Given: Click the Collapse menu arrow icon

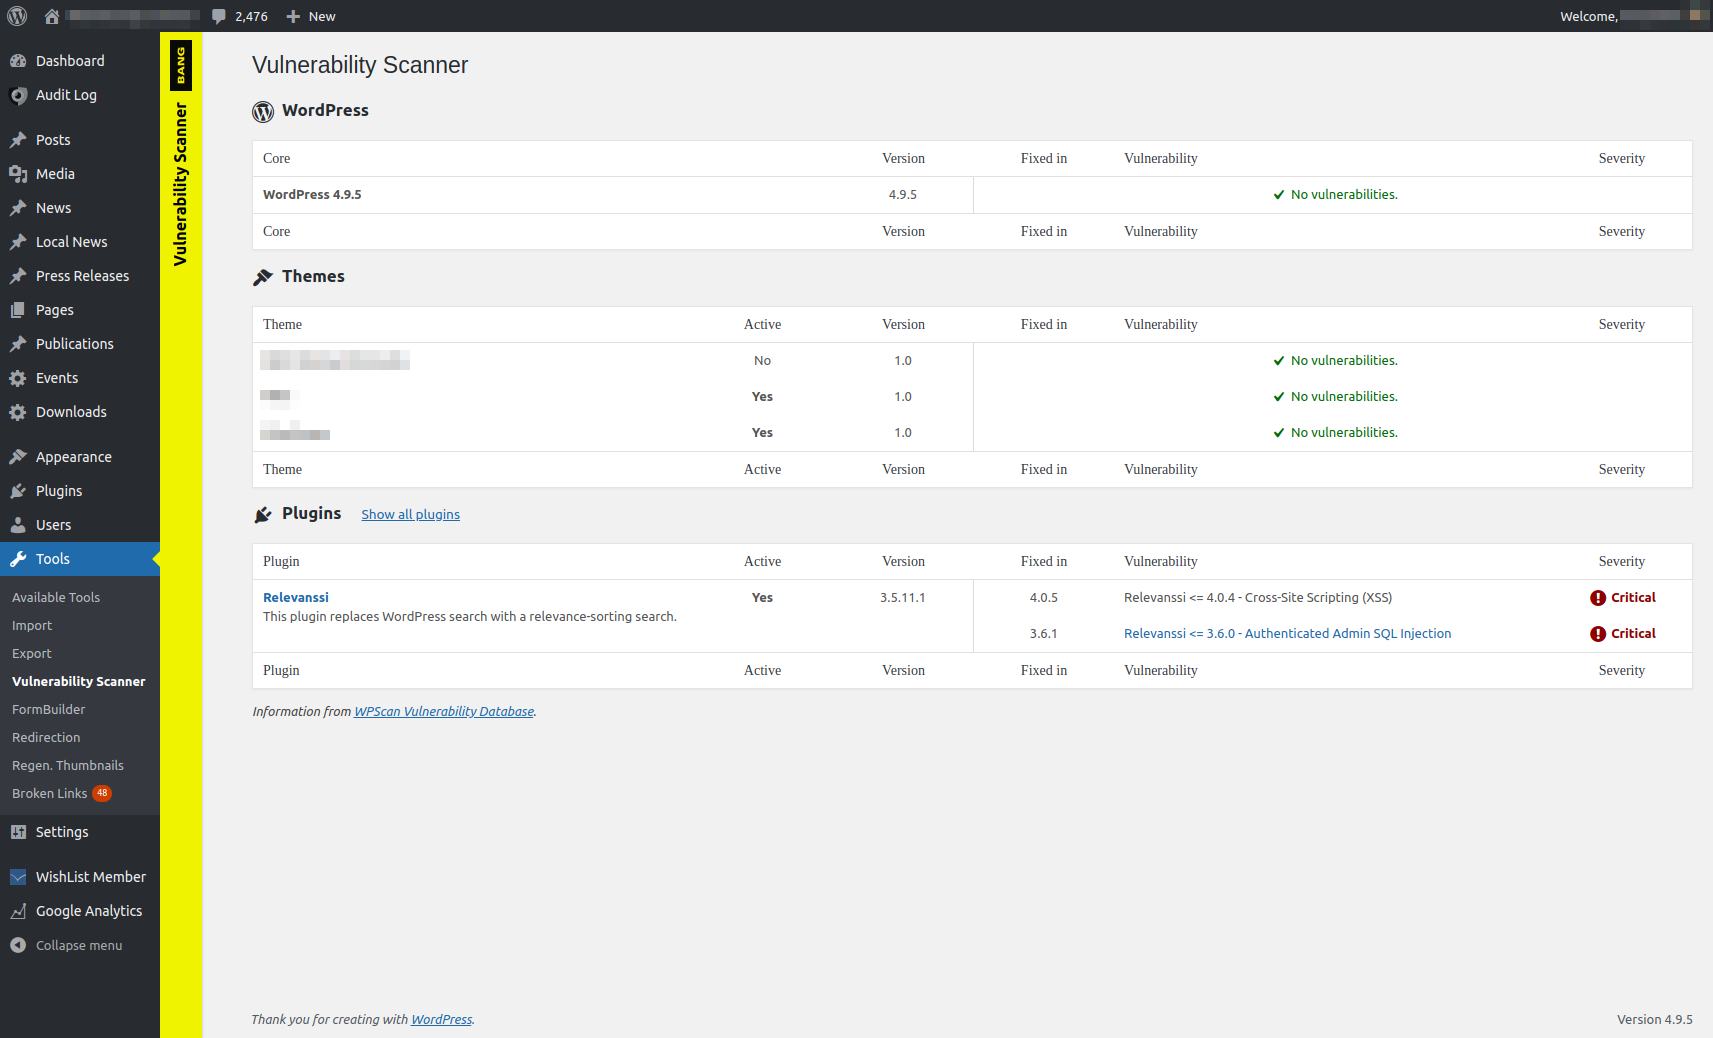Looking at the screenshot, I should coord(18,945).
